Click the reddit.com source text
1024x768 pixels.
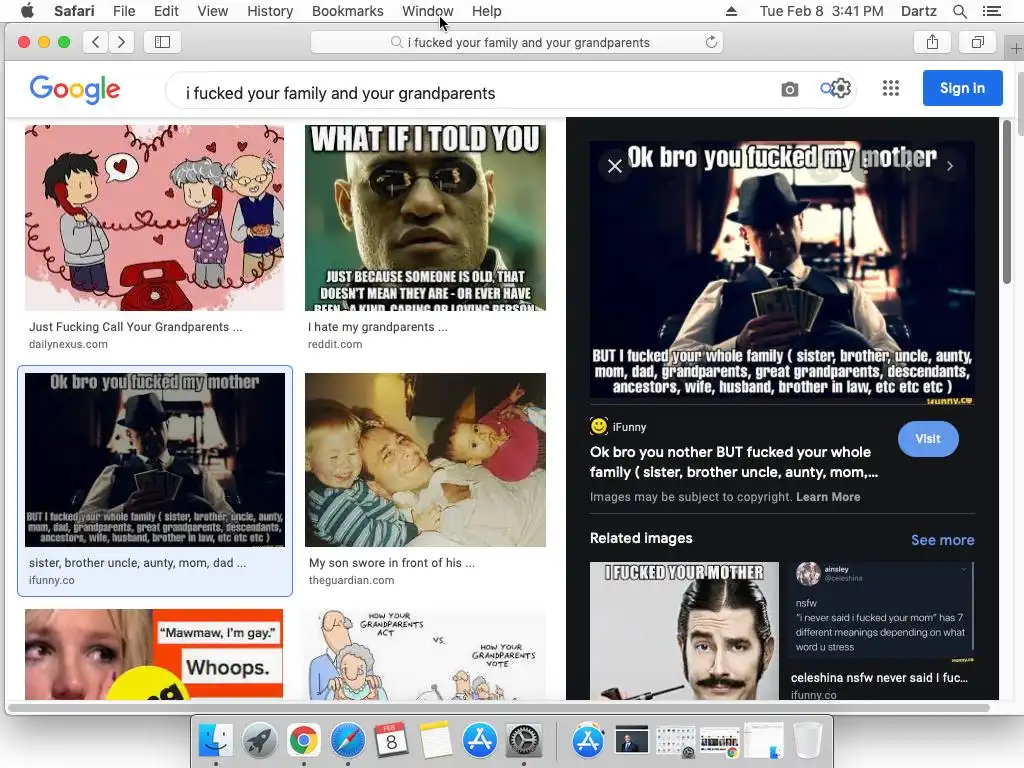(x=334, y=344)
